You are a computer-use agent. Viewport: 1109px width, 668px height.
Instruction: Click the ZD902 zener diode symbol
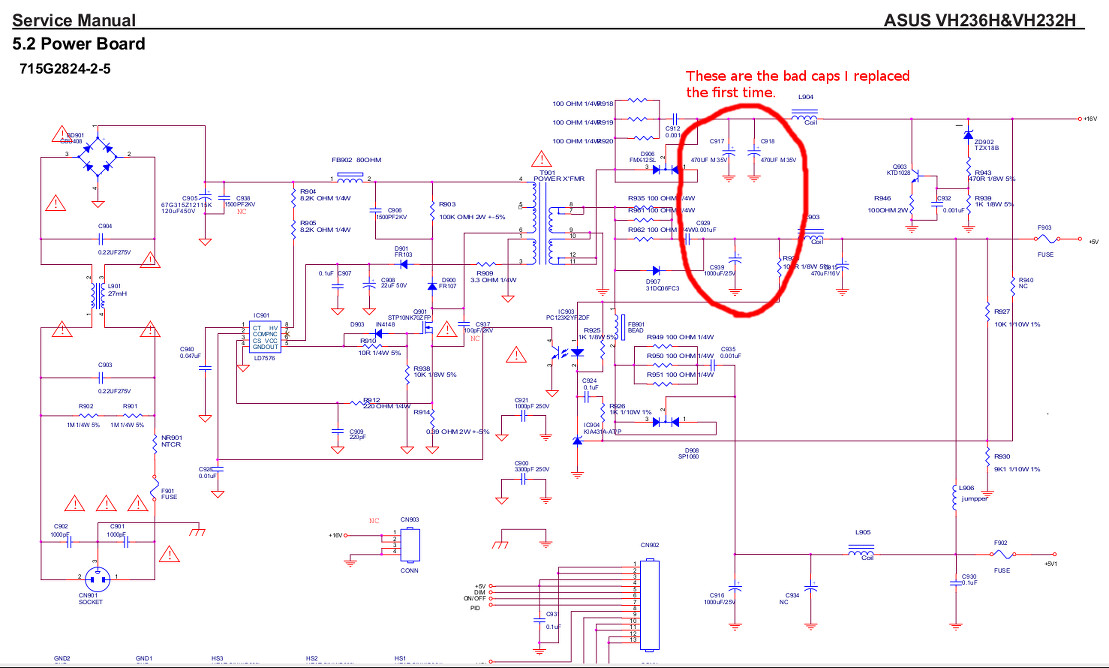point(968,134)
